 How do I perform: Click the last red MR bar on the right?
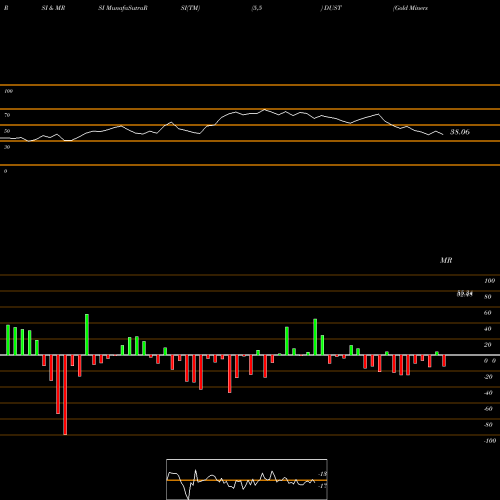[x=444, y=361]
